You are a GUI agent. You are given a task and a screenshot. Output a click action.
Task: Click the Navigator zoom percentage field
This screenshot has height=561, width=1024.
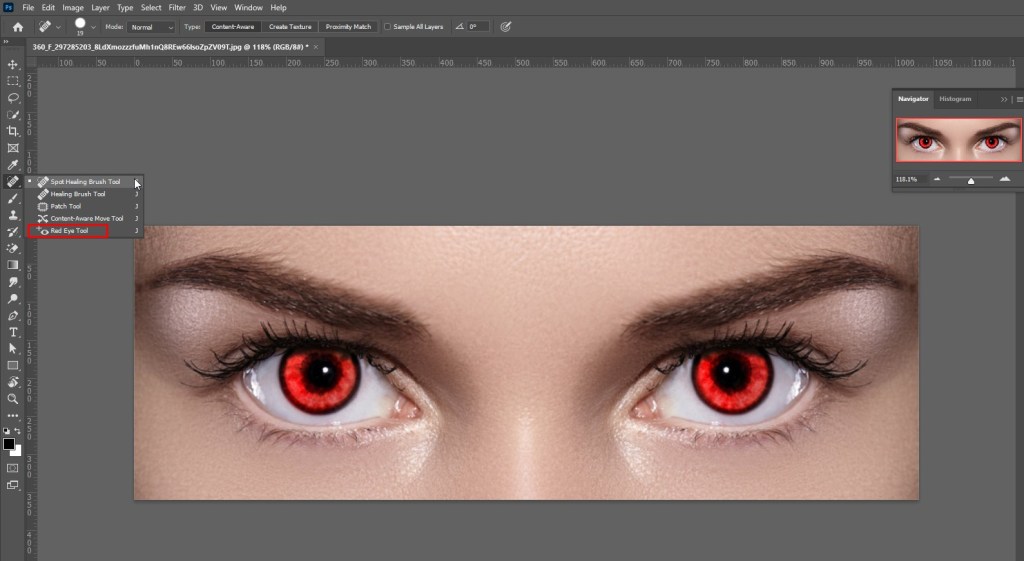coord(907,179)
